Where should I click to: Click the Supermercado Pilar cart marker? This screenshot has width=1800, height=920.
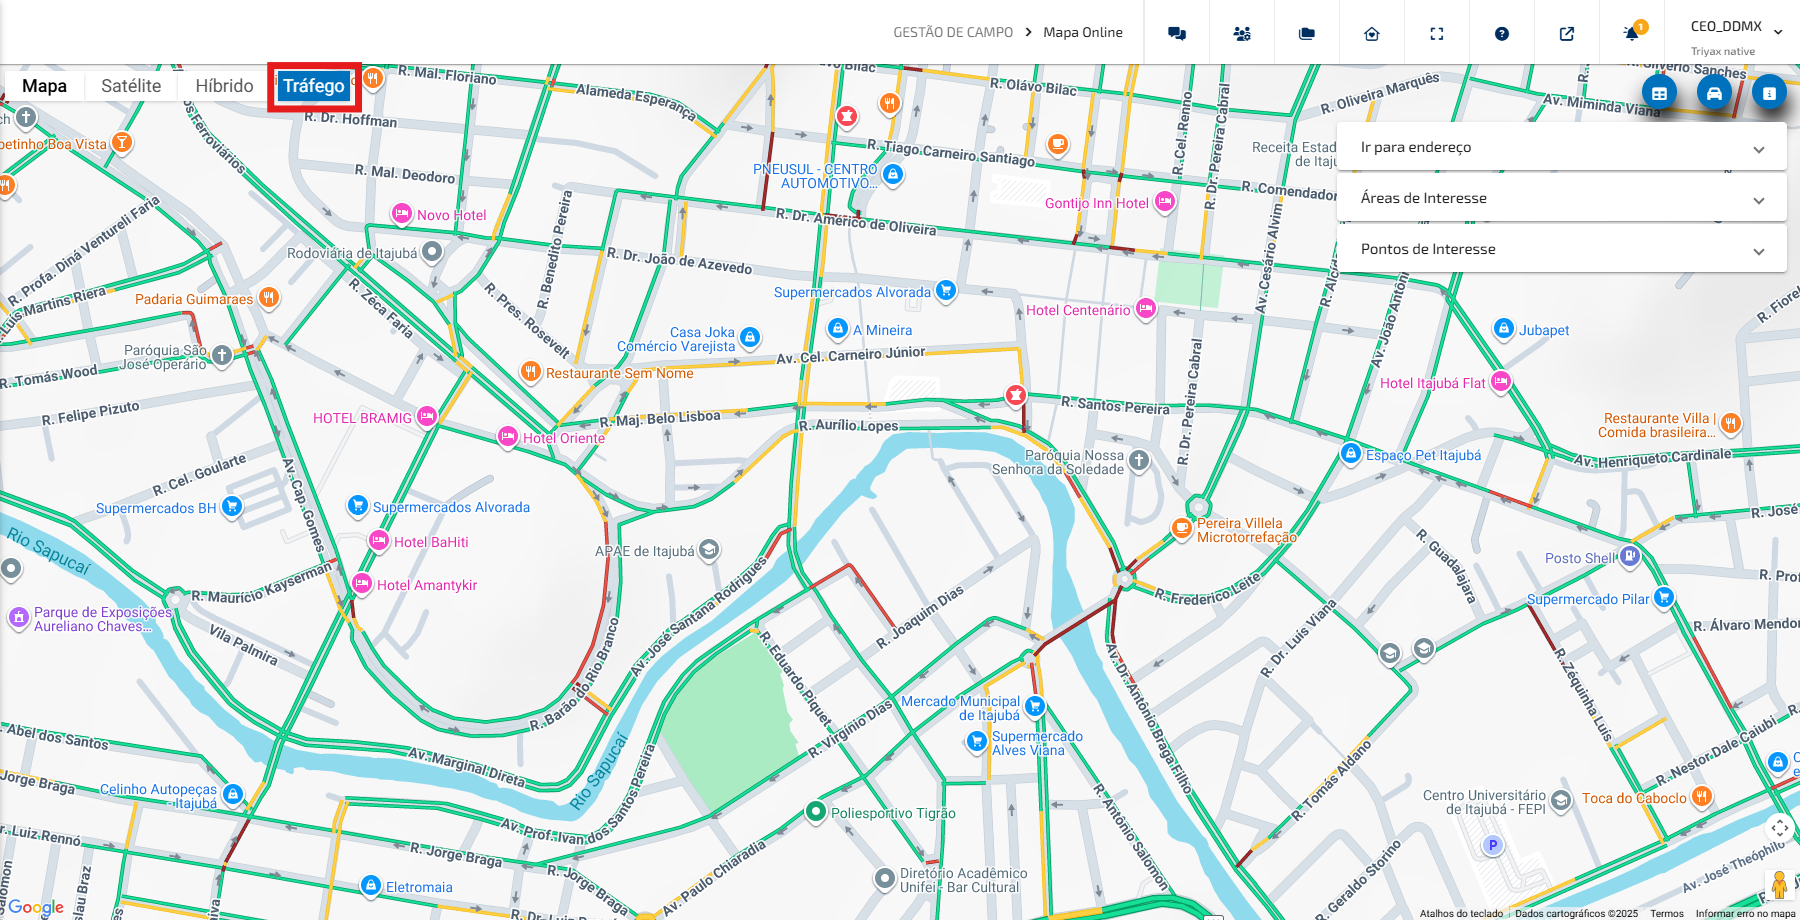pos(1664,598)
